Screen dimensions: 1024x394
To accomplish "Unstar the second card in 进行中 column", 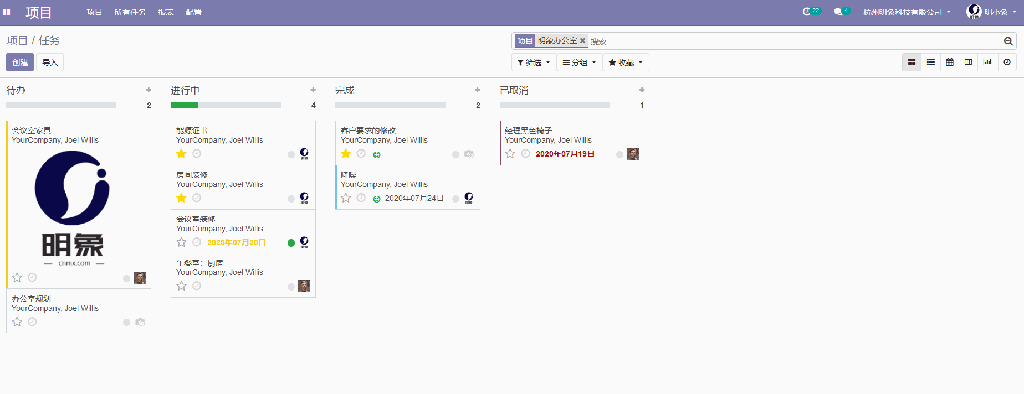I will [182, 197].
